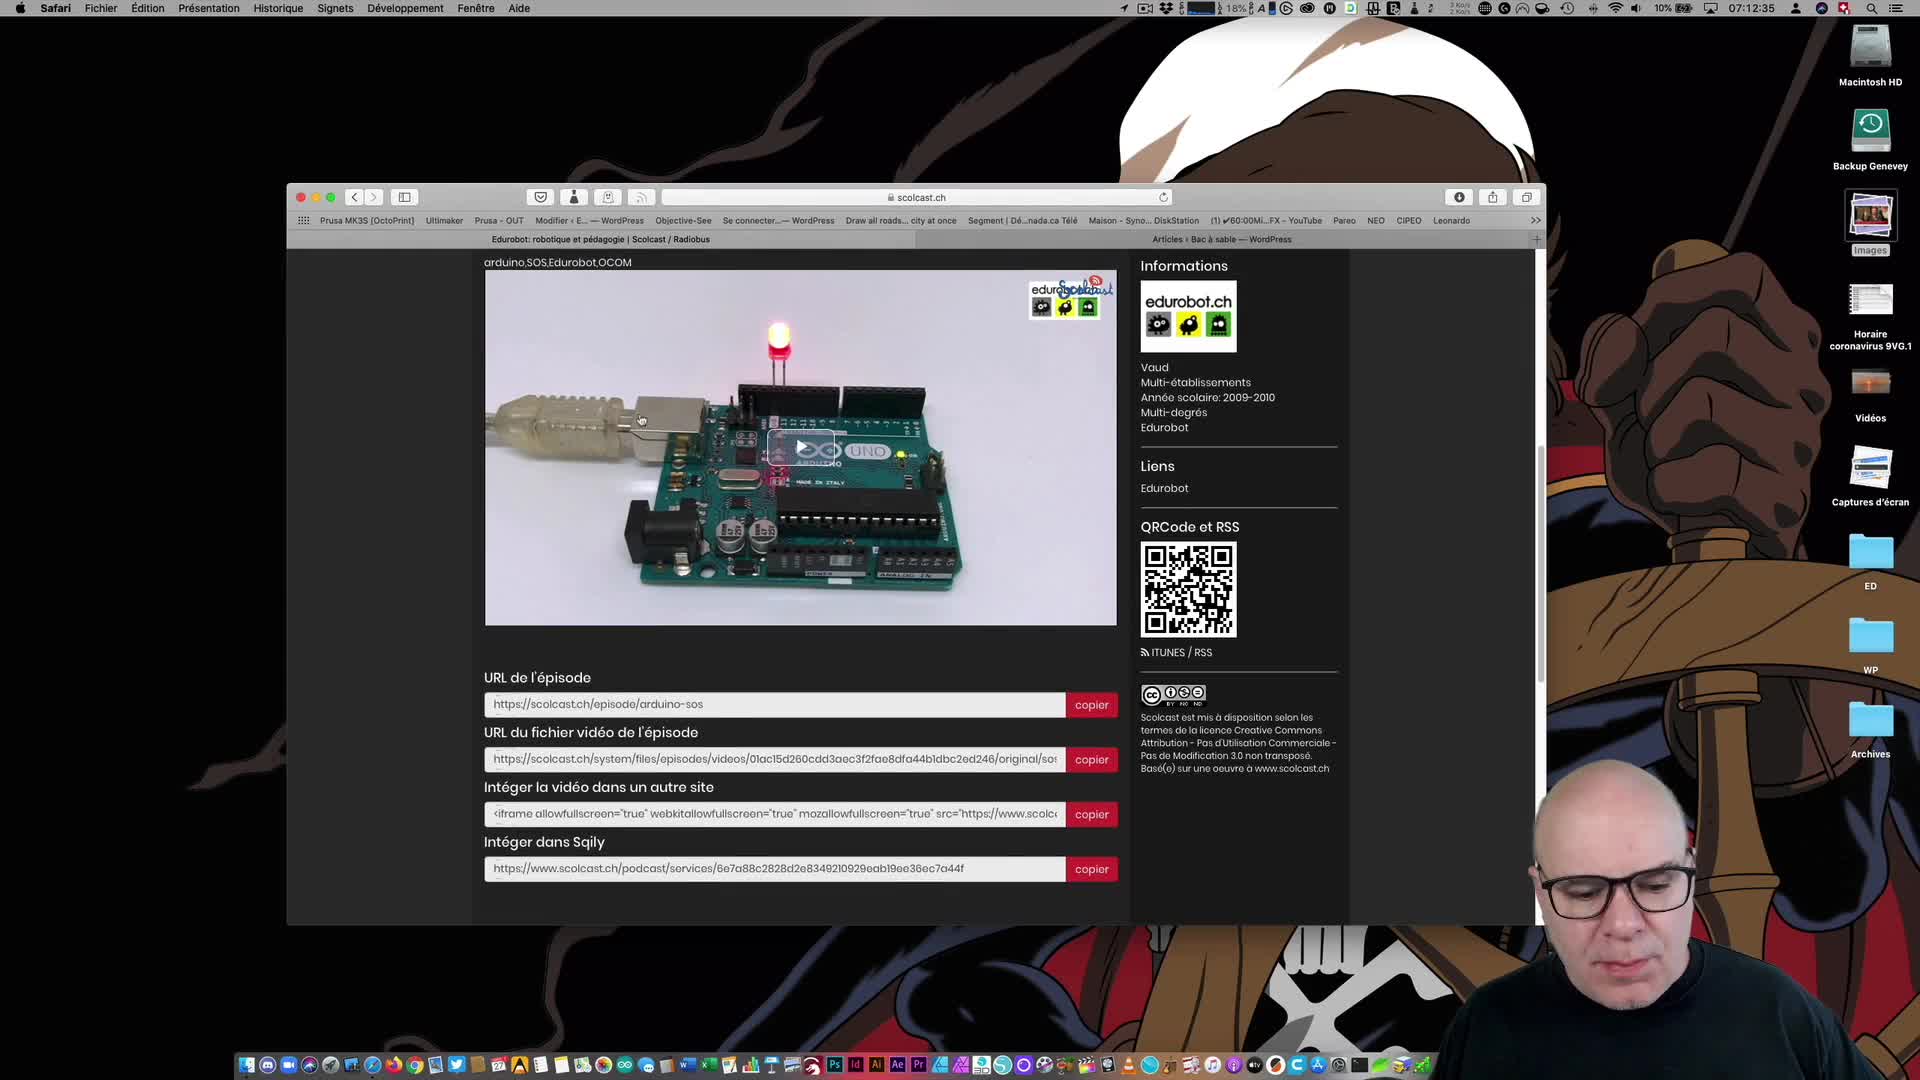Play the Arduino video
Viewport: 1920px width, 1080px height.
pyautogui.click(x=801, y=447)
